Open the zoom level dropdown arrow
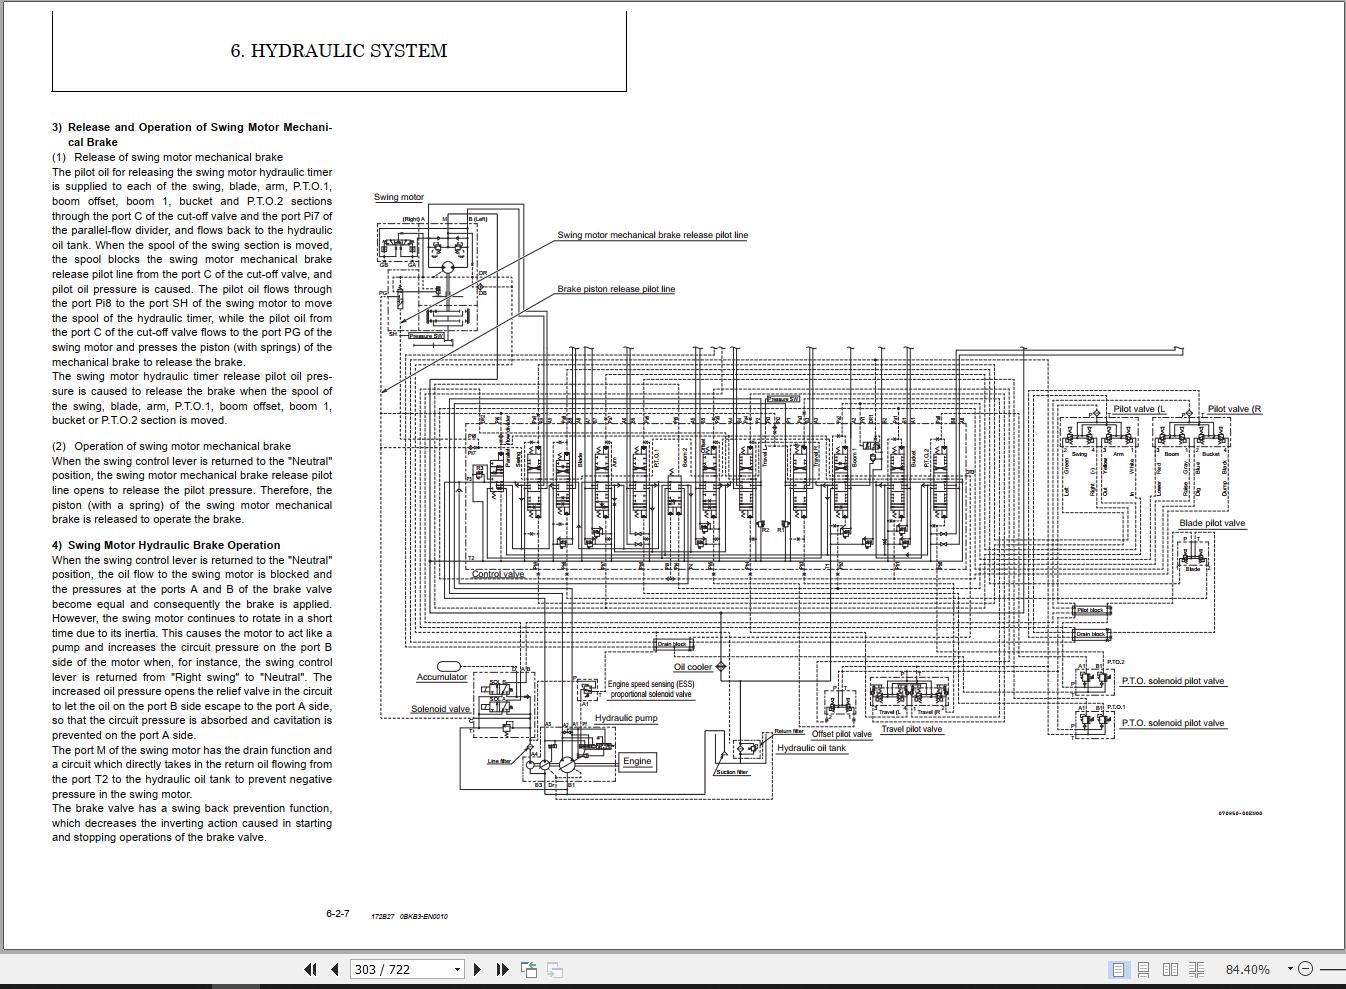Viewport: 1346px width, 989px height. 1290,968
